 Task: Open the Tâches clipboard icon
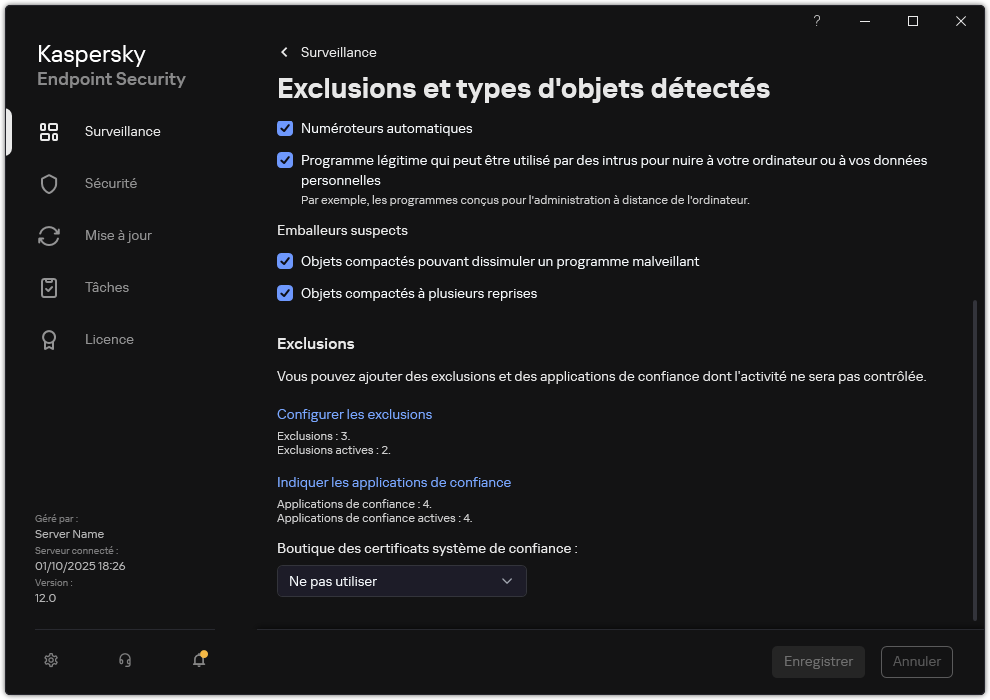pos(48,287)
